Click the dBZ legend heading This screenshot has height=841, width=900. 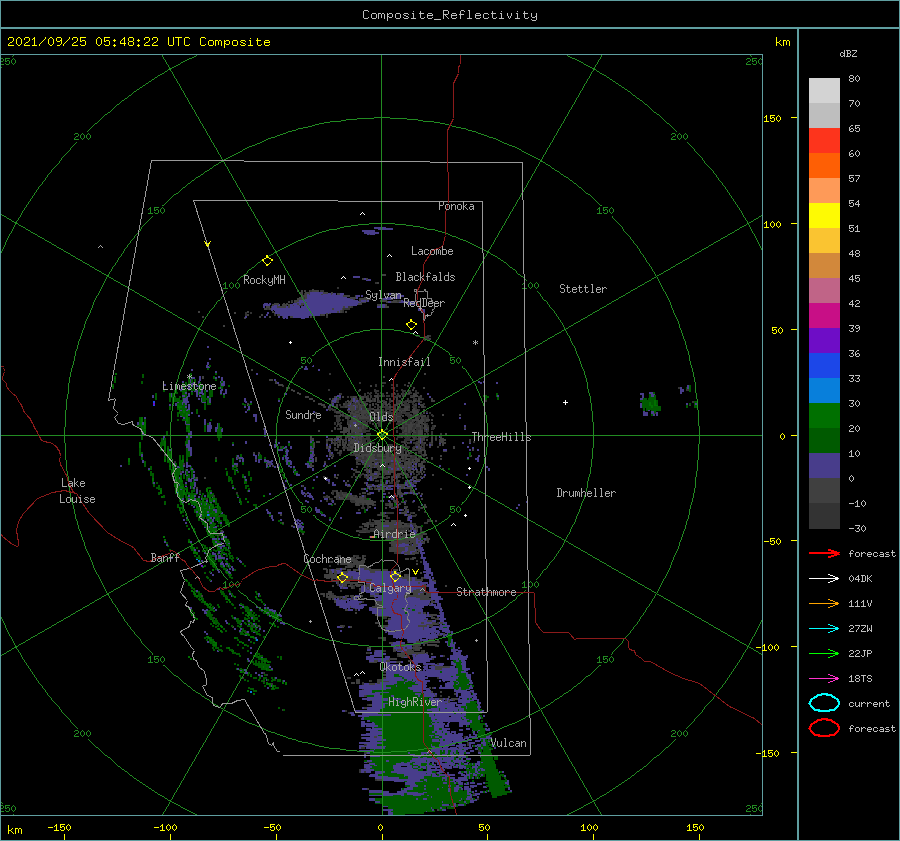point(848,53)
